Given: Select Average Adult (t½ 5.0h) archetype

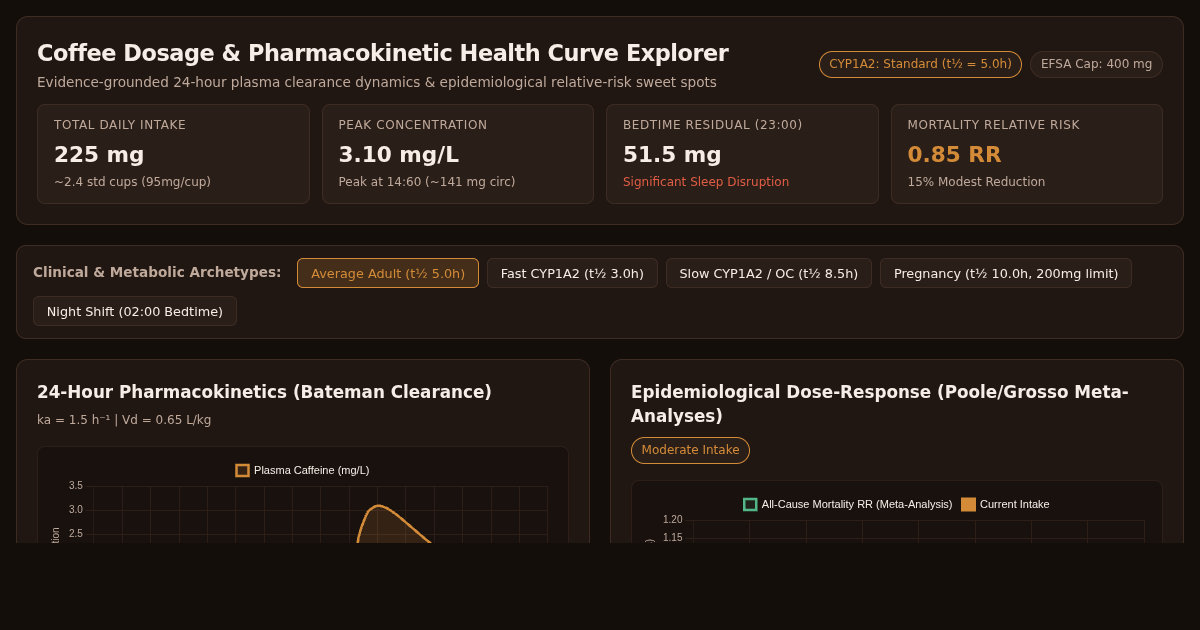Looking at the screenshot, I should coord(388,273).
